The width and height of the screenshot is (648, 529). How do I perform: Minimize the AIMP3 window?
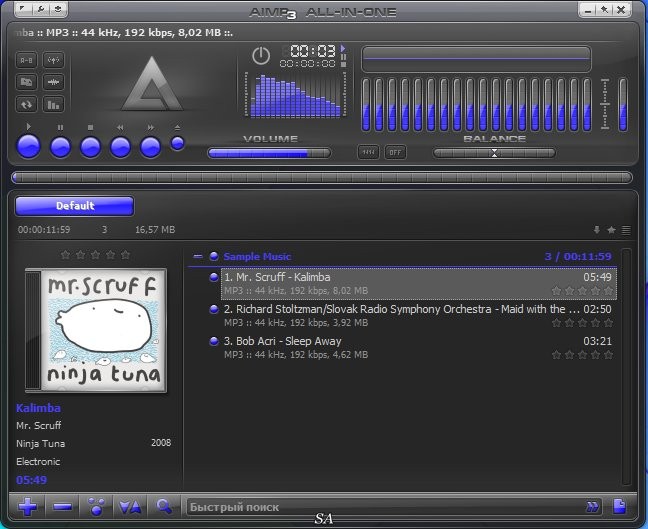588,9
